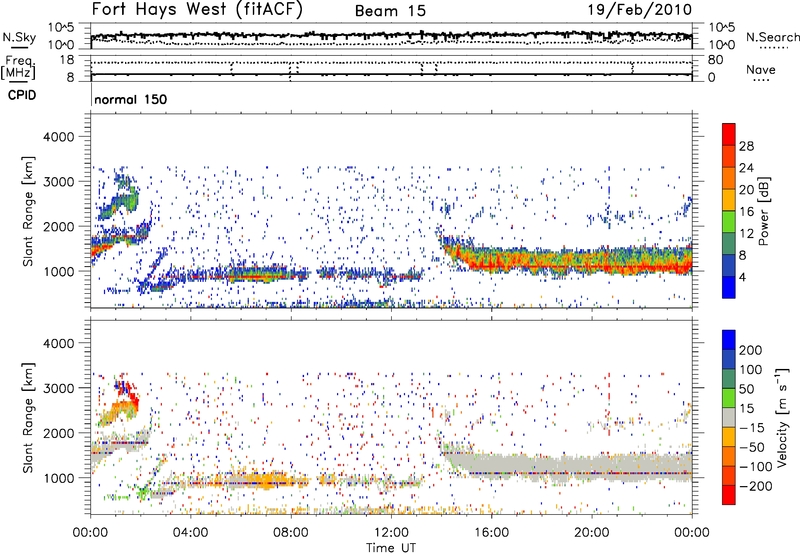Select the 'Freq. [MHz]' axis label
This screenshot has height=554, width=800.
(18, 67)
